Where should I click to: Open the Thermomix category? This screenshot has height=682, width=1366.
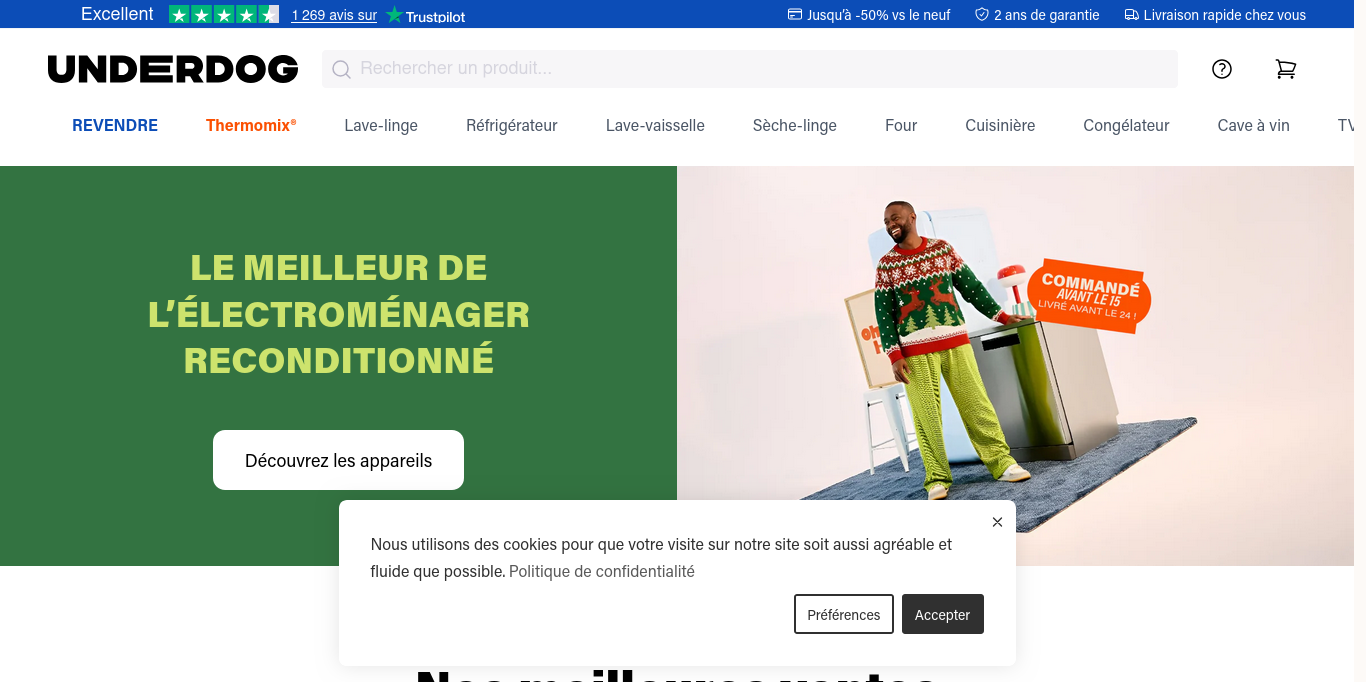pos(251,125)
